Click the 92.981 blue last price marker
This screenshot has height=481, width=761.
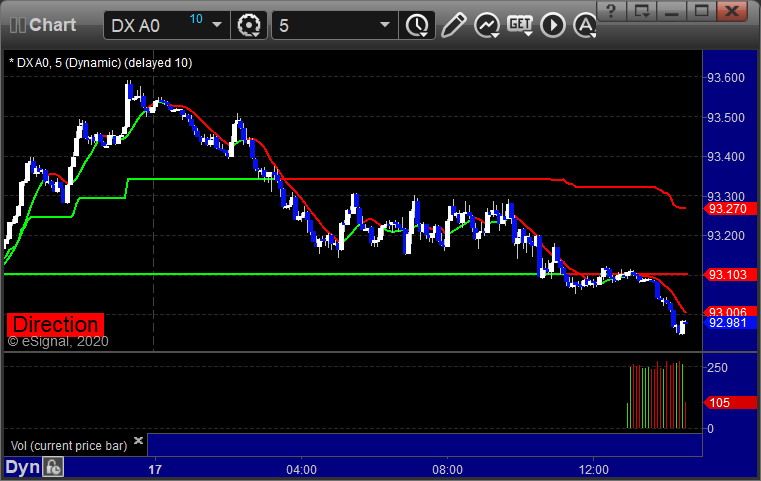[x=729, y=323]
